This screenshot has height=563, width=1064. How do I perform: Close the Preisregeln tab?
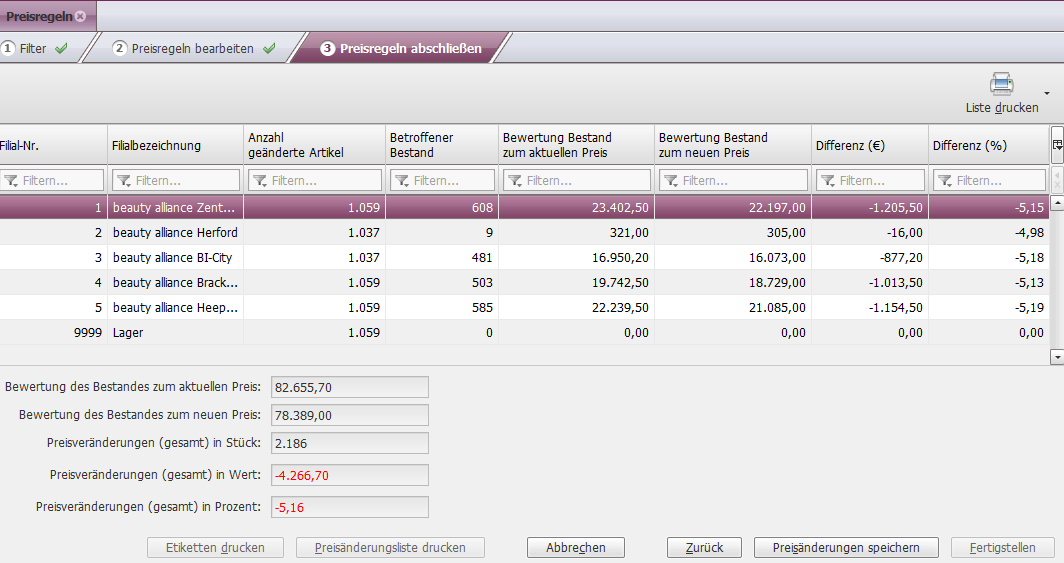[81, 16]
